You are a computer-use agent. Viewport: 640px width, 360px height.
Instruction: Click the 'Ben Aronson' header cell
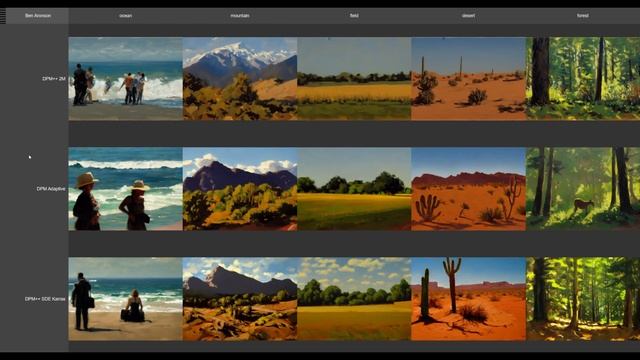(x=38, y=16)
